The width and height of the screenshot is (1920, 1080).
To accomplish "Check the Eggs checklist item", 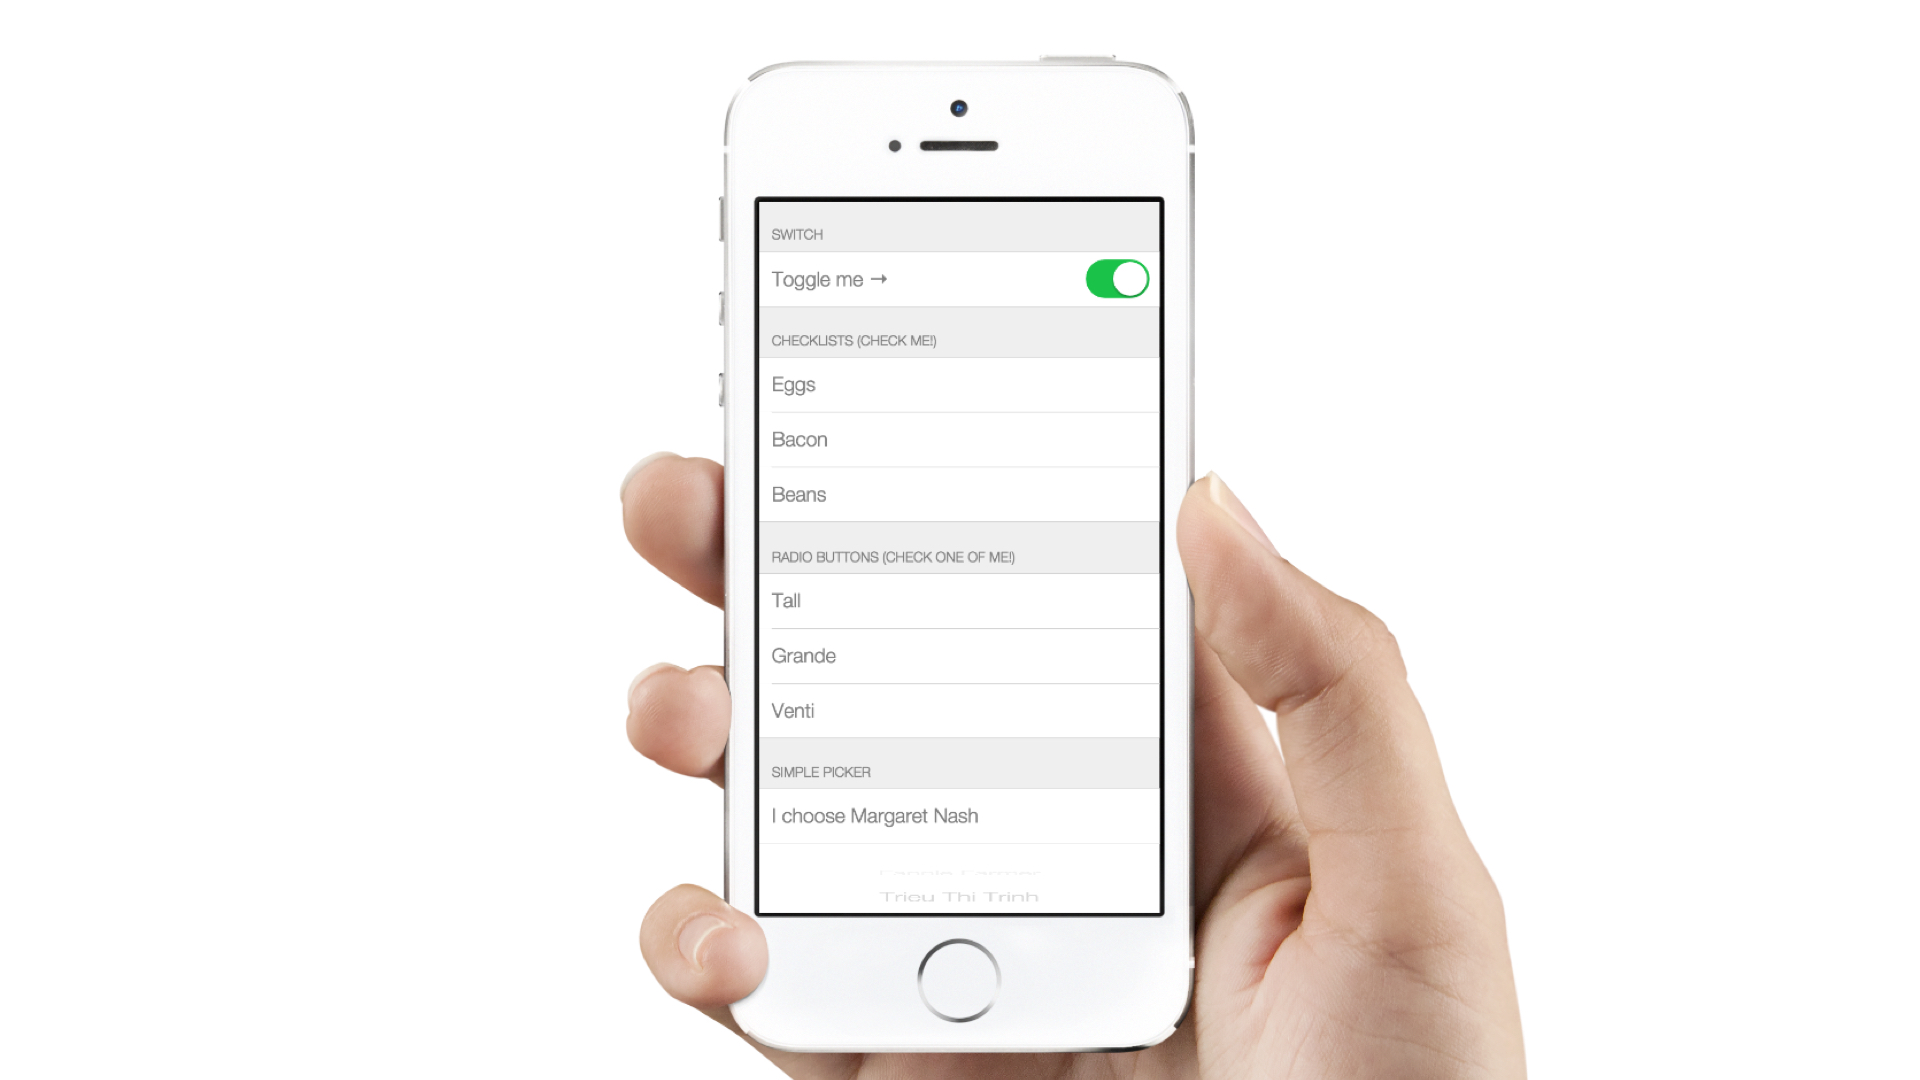I will [959, 384].
